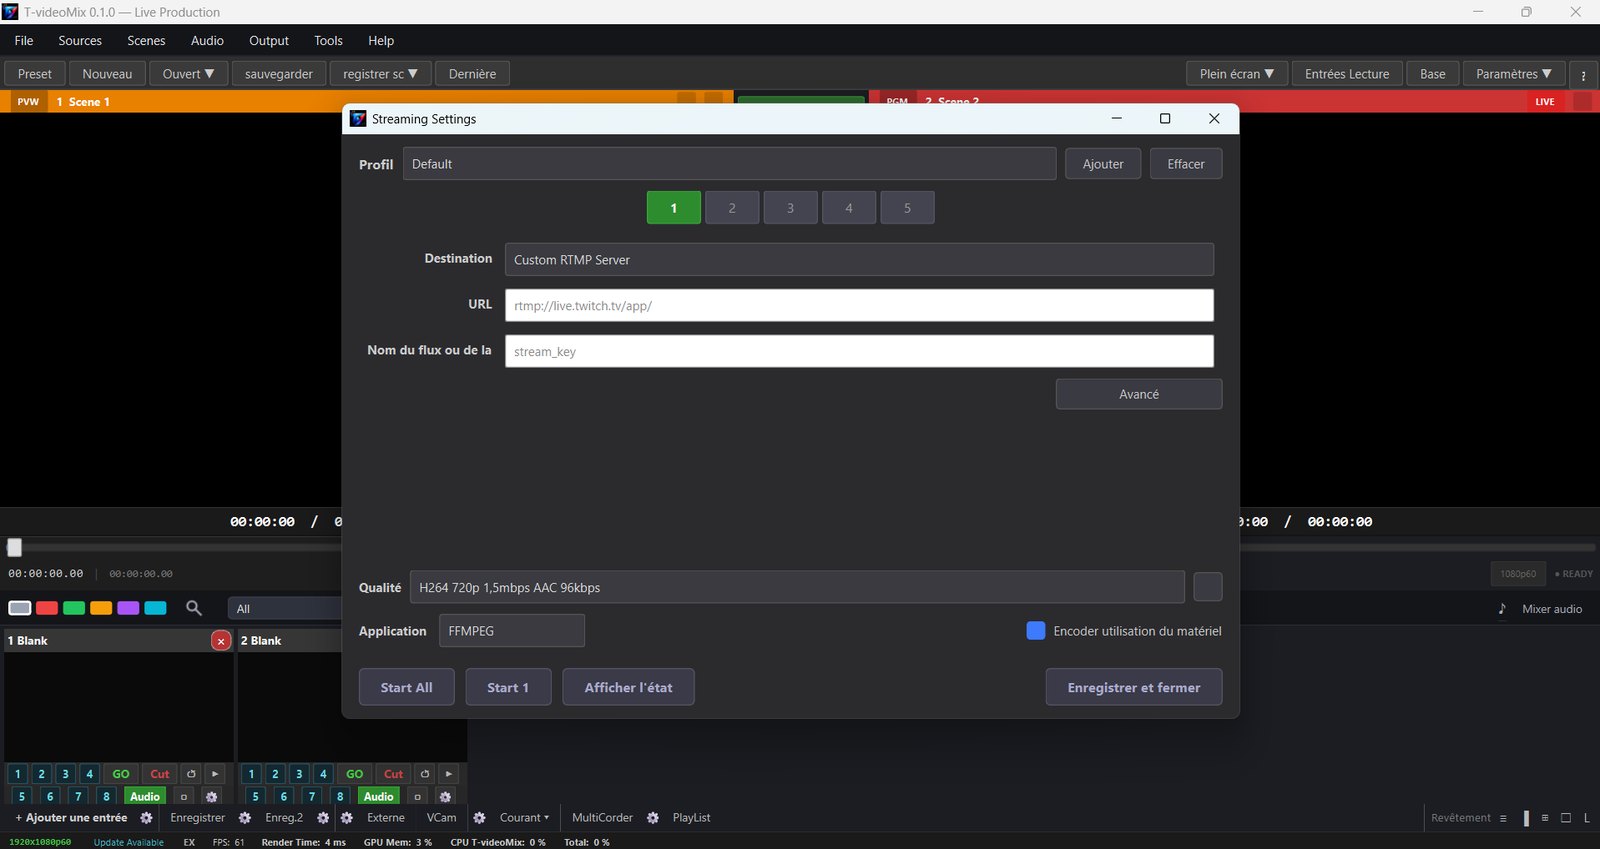Select the purple color filter swatch
Viewport: 1600px width, 849px height.
128,608
